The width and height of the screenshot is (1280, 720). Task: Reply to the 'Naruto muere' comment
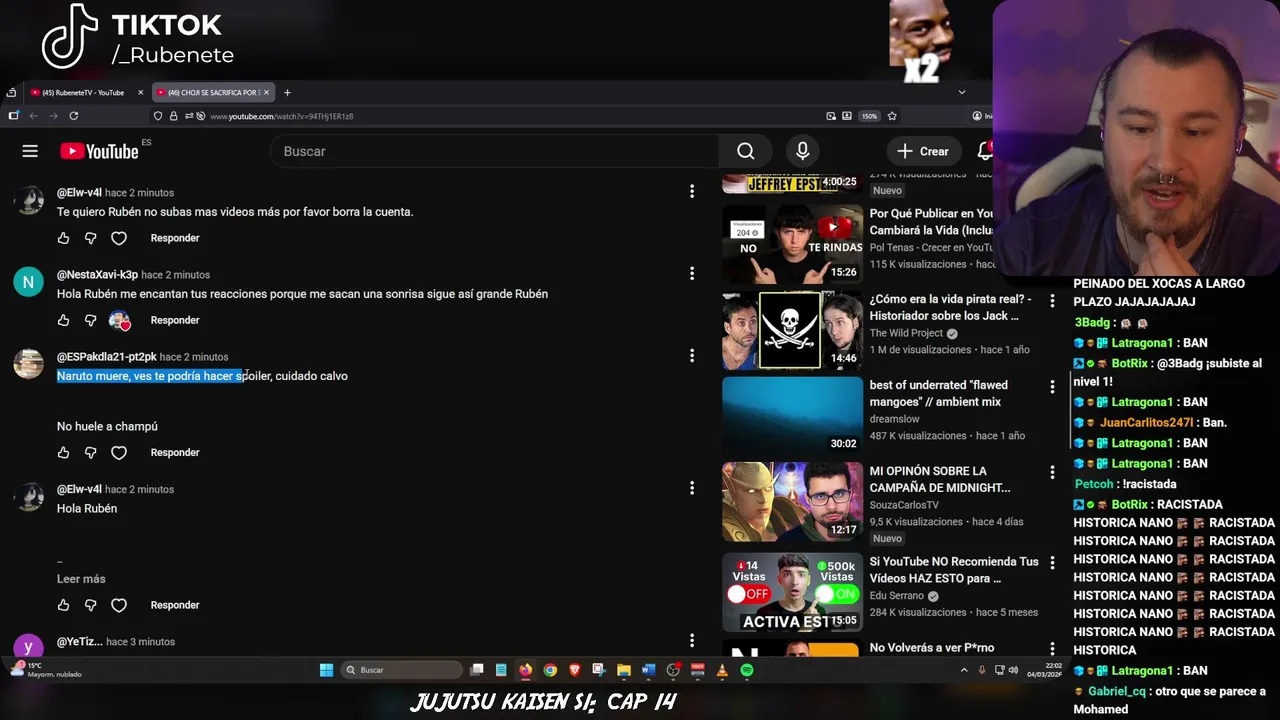pos(175,452)
